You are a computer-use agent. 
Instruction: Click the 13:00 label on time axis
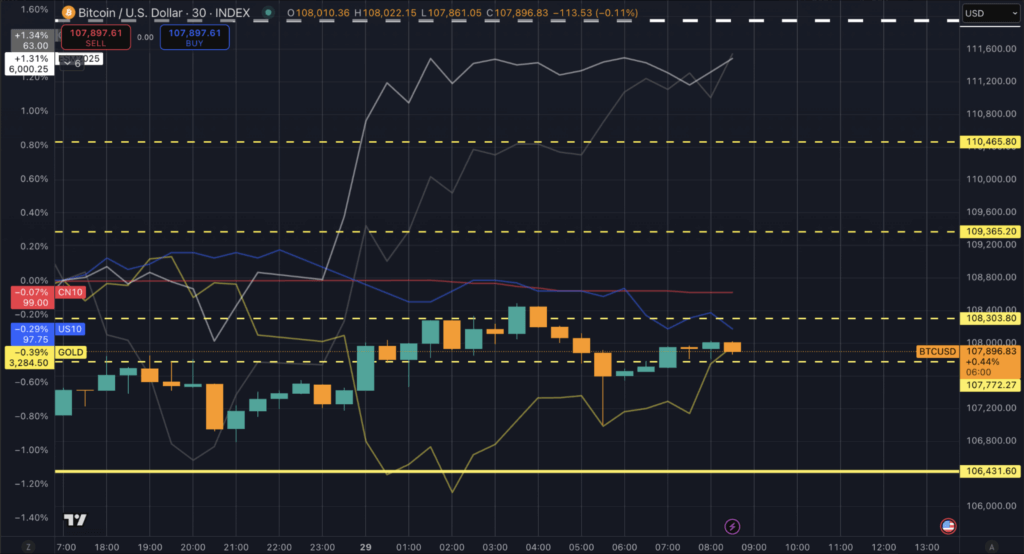coord(926,547)
